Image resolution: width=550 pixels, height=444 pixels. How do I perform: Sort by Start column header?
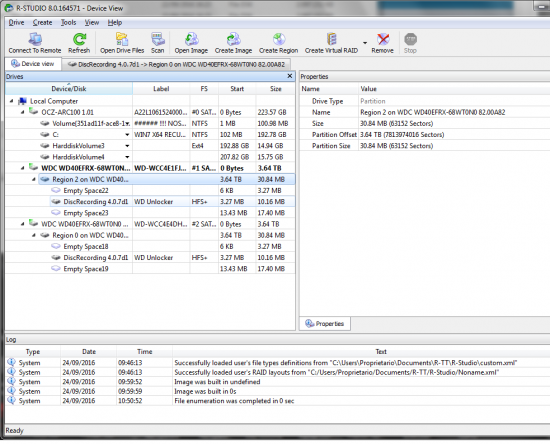[237, 89]
